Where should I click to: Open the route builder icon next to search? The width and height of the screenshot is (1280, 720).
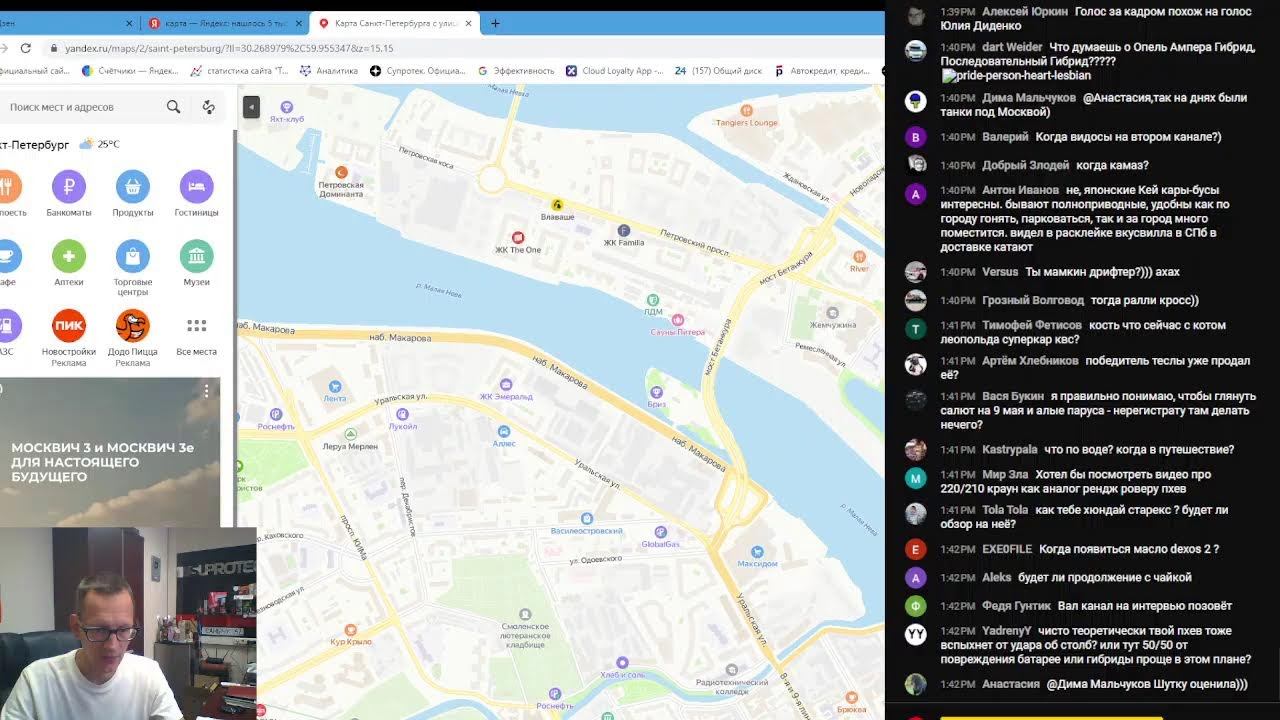(x=208, y=107)
